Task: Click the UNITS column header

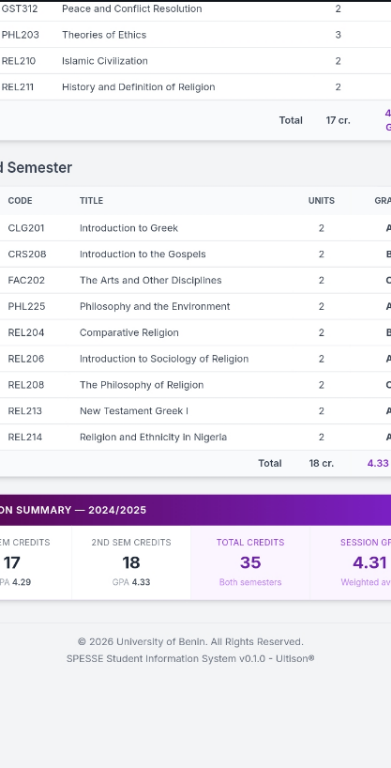Action: pos(321,201)
